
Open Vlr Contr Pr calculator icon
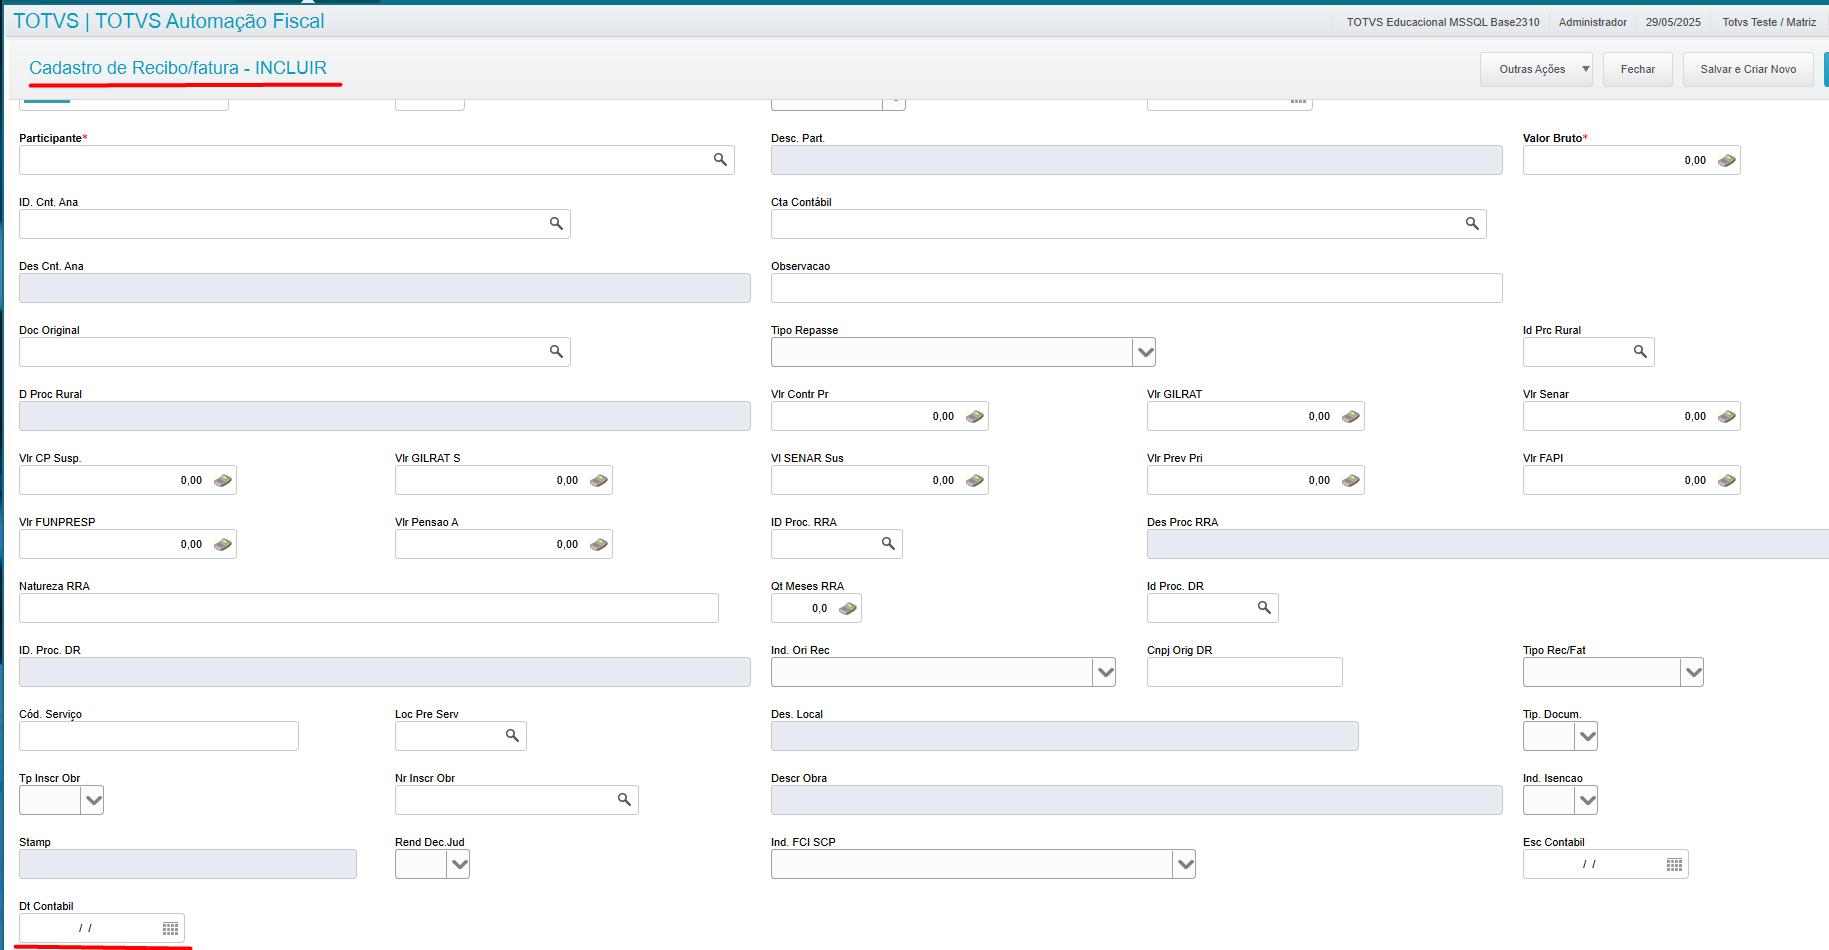click(x=975, y=416)
